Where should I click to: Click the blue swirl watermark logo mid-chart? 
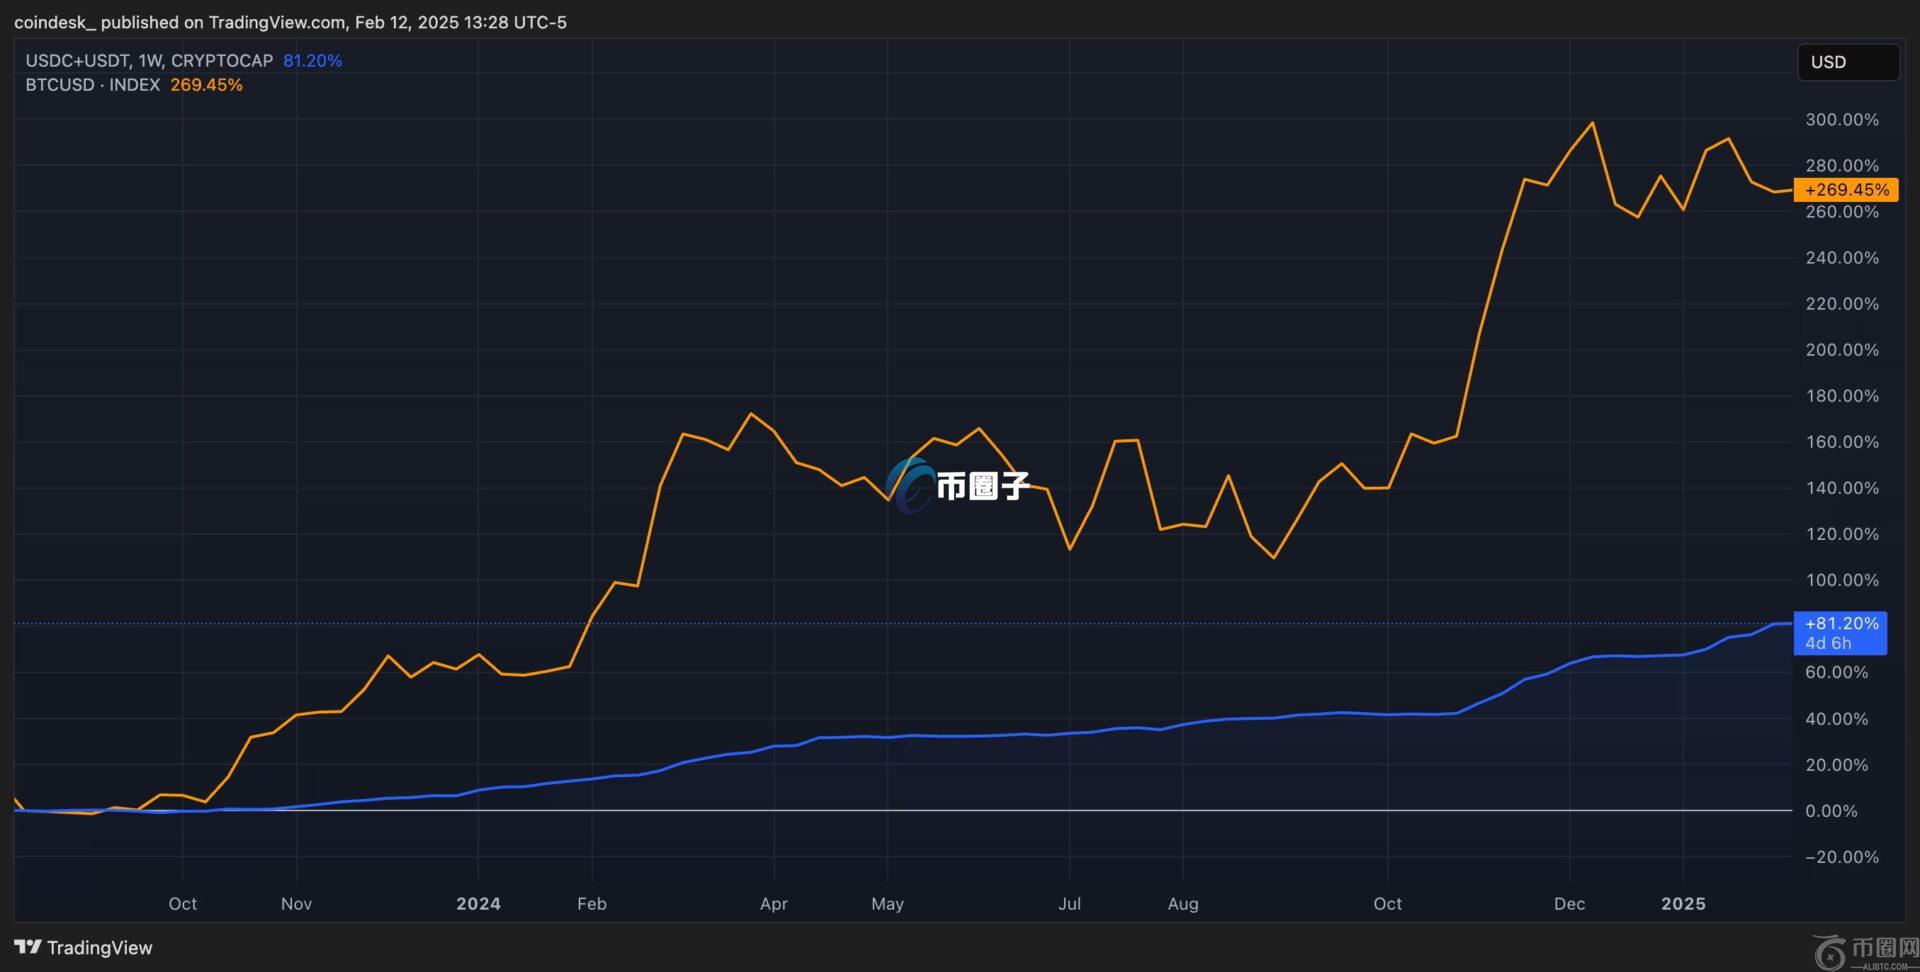(x=910, y=486)
